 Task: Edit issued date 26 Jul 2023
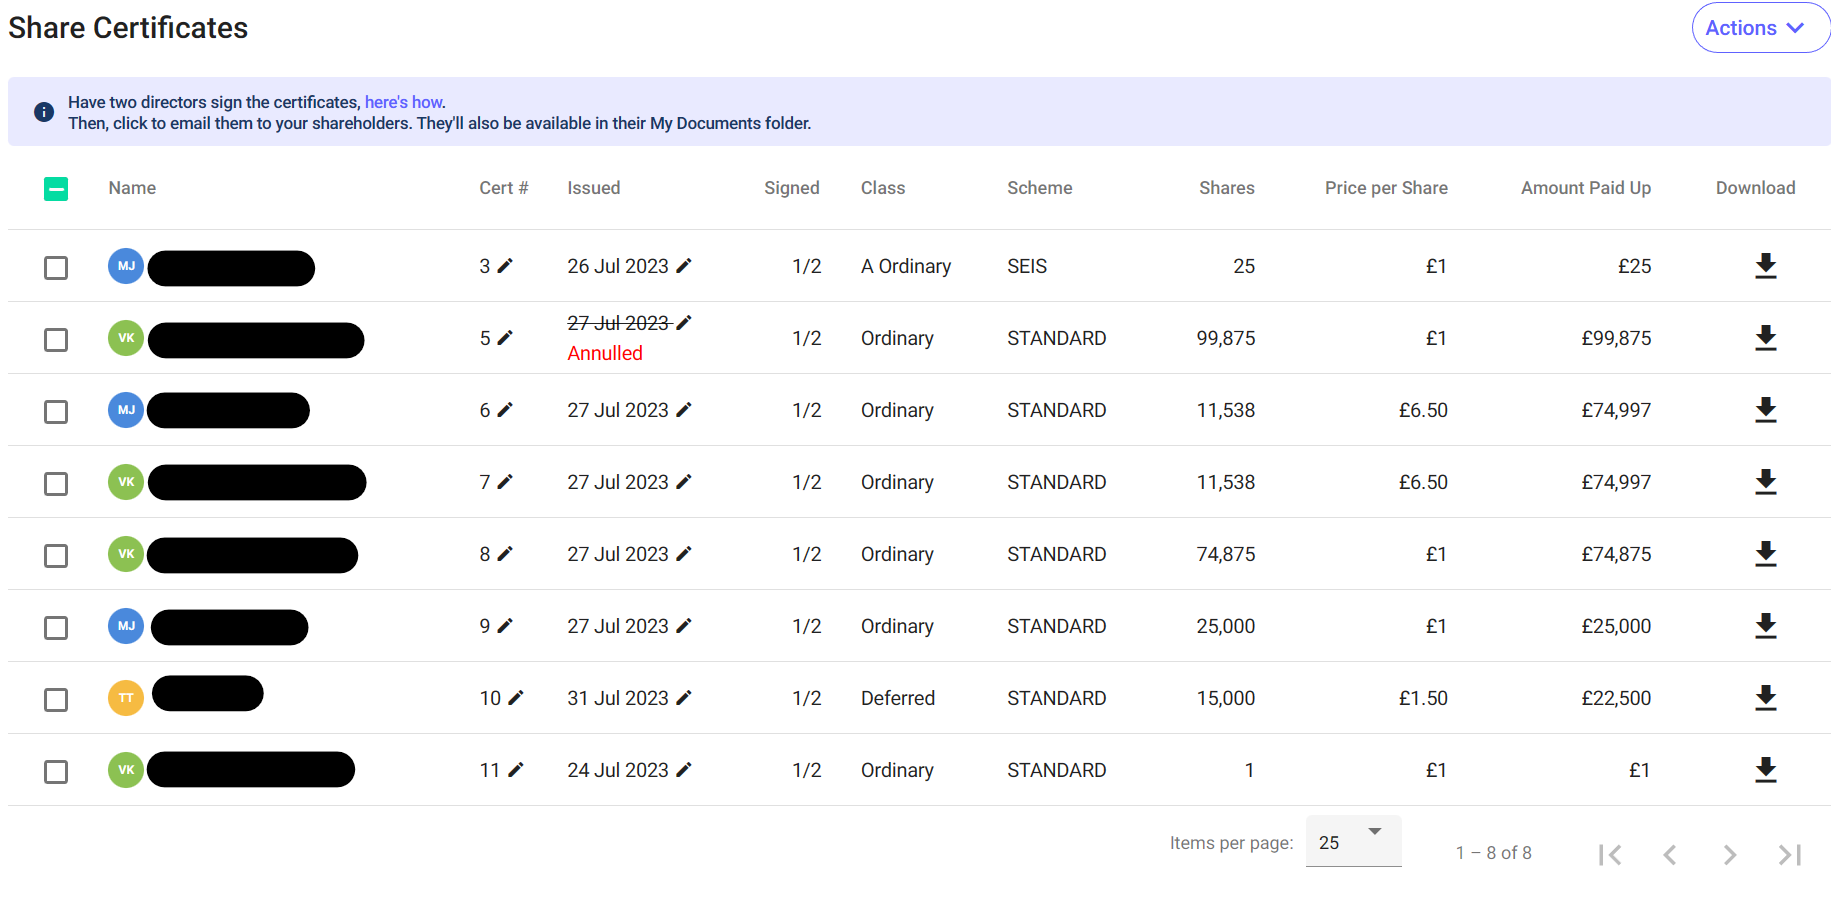pos(684,266)
